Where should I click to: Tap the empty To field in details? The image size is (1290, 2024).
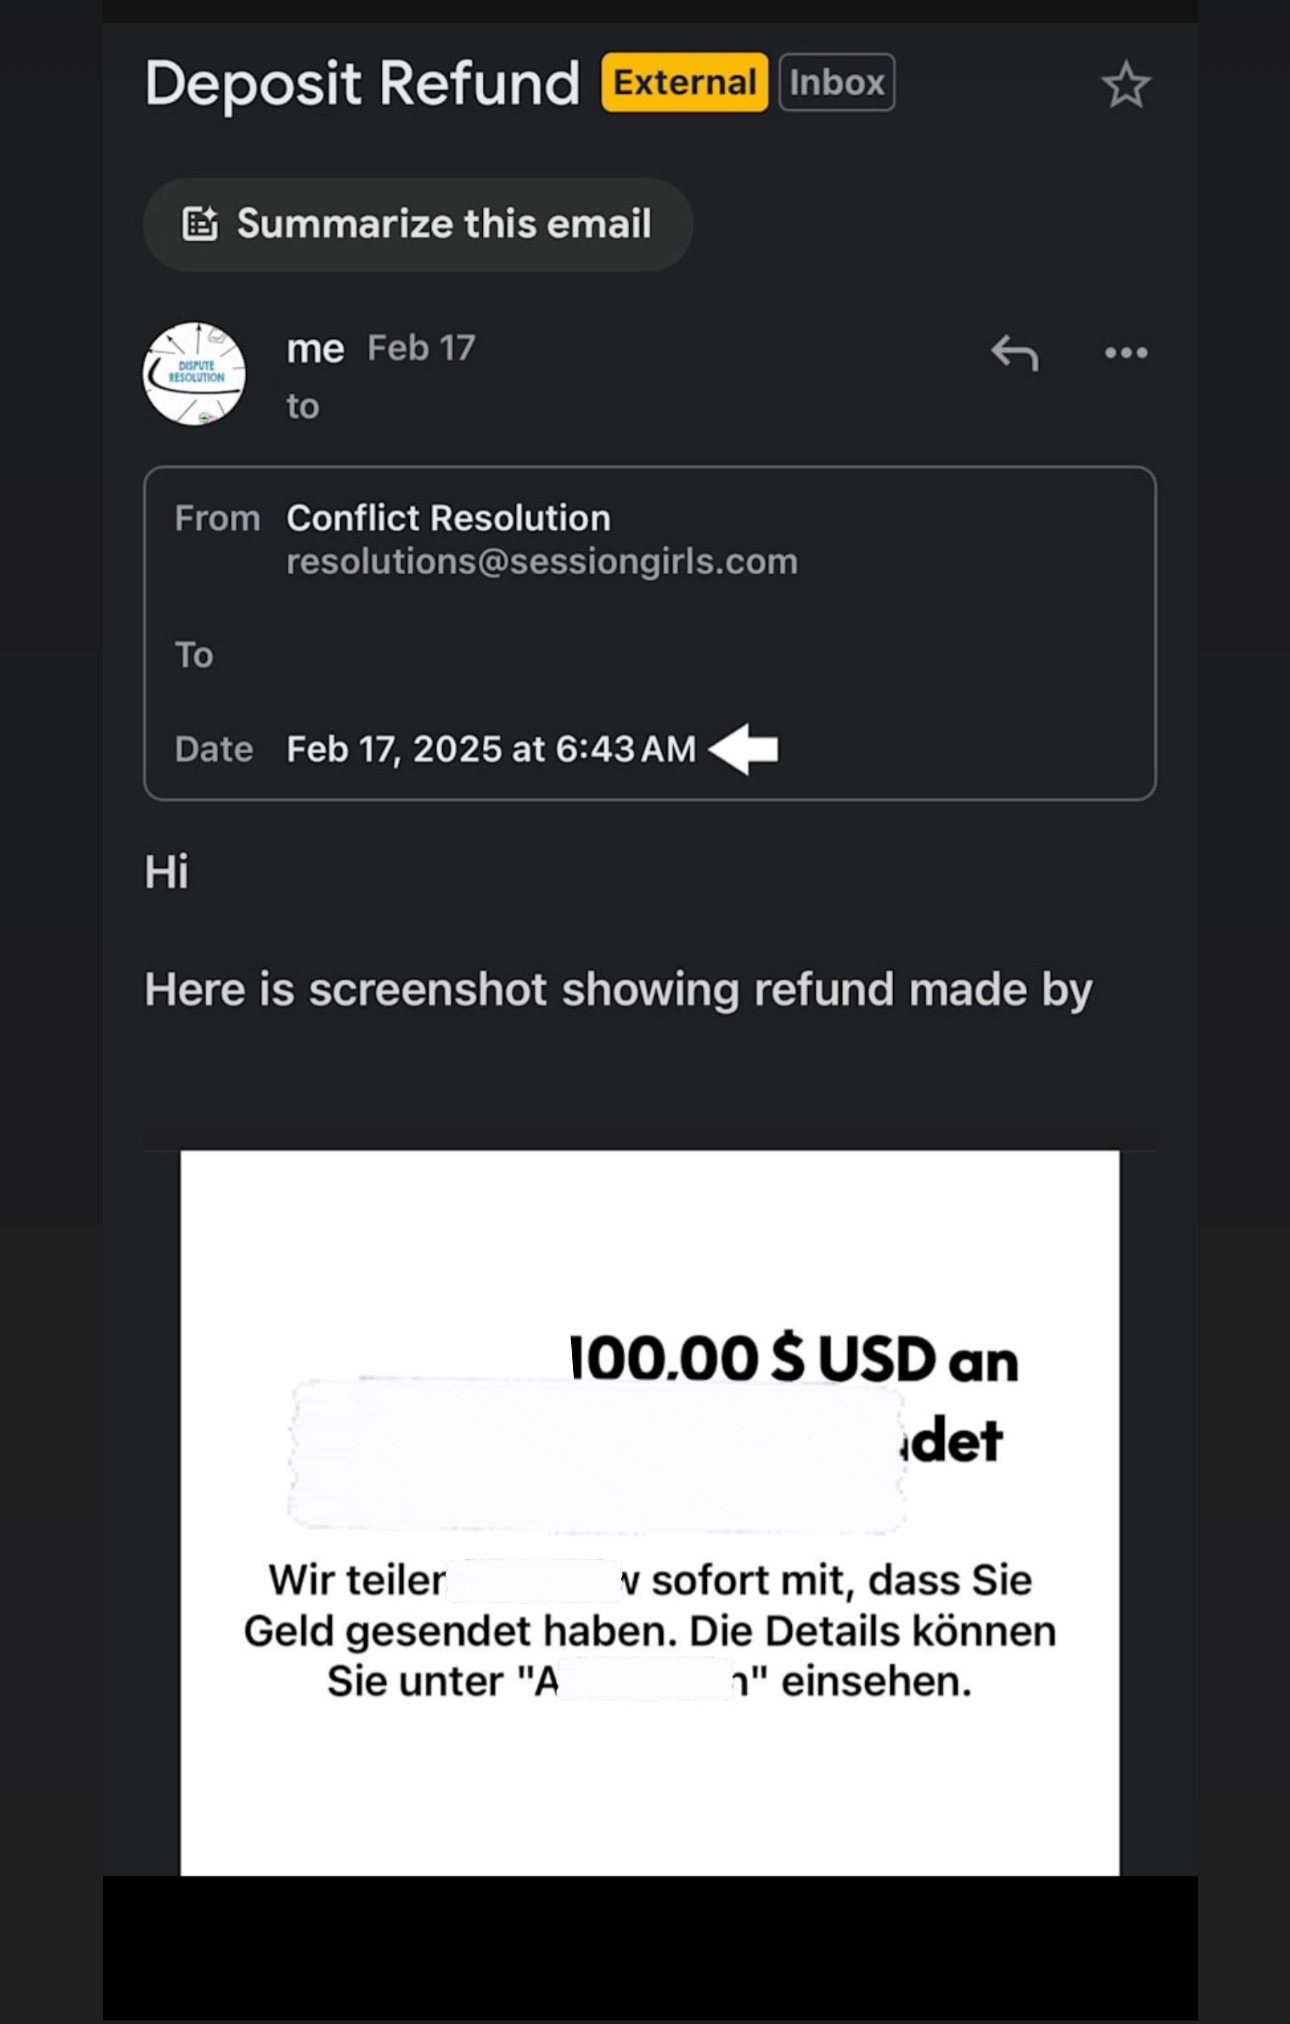pos(650,655)
